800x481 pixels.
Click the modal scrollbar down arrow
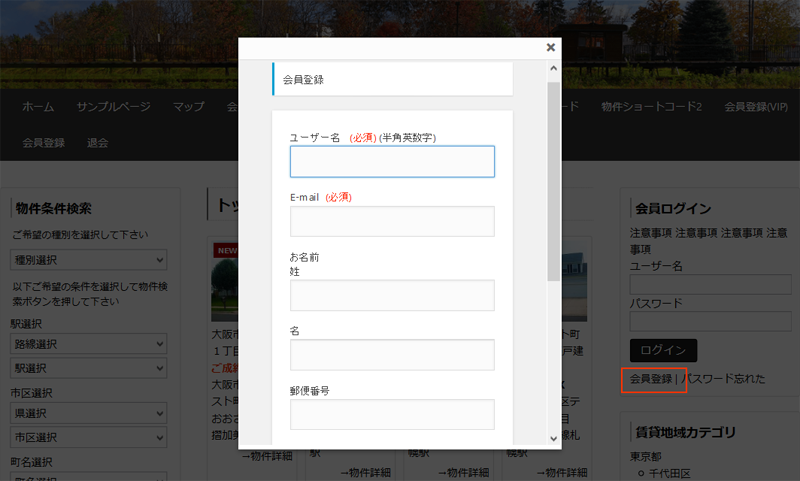[553, 438]
